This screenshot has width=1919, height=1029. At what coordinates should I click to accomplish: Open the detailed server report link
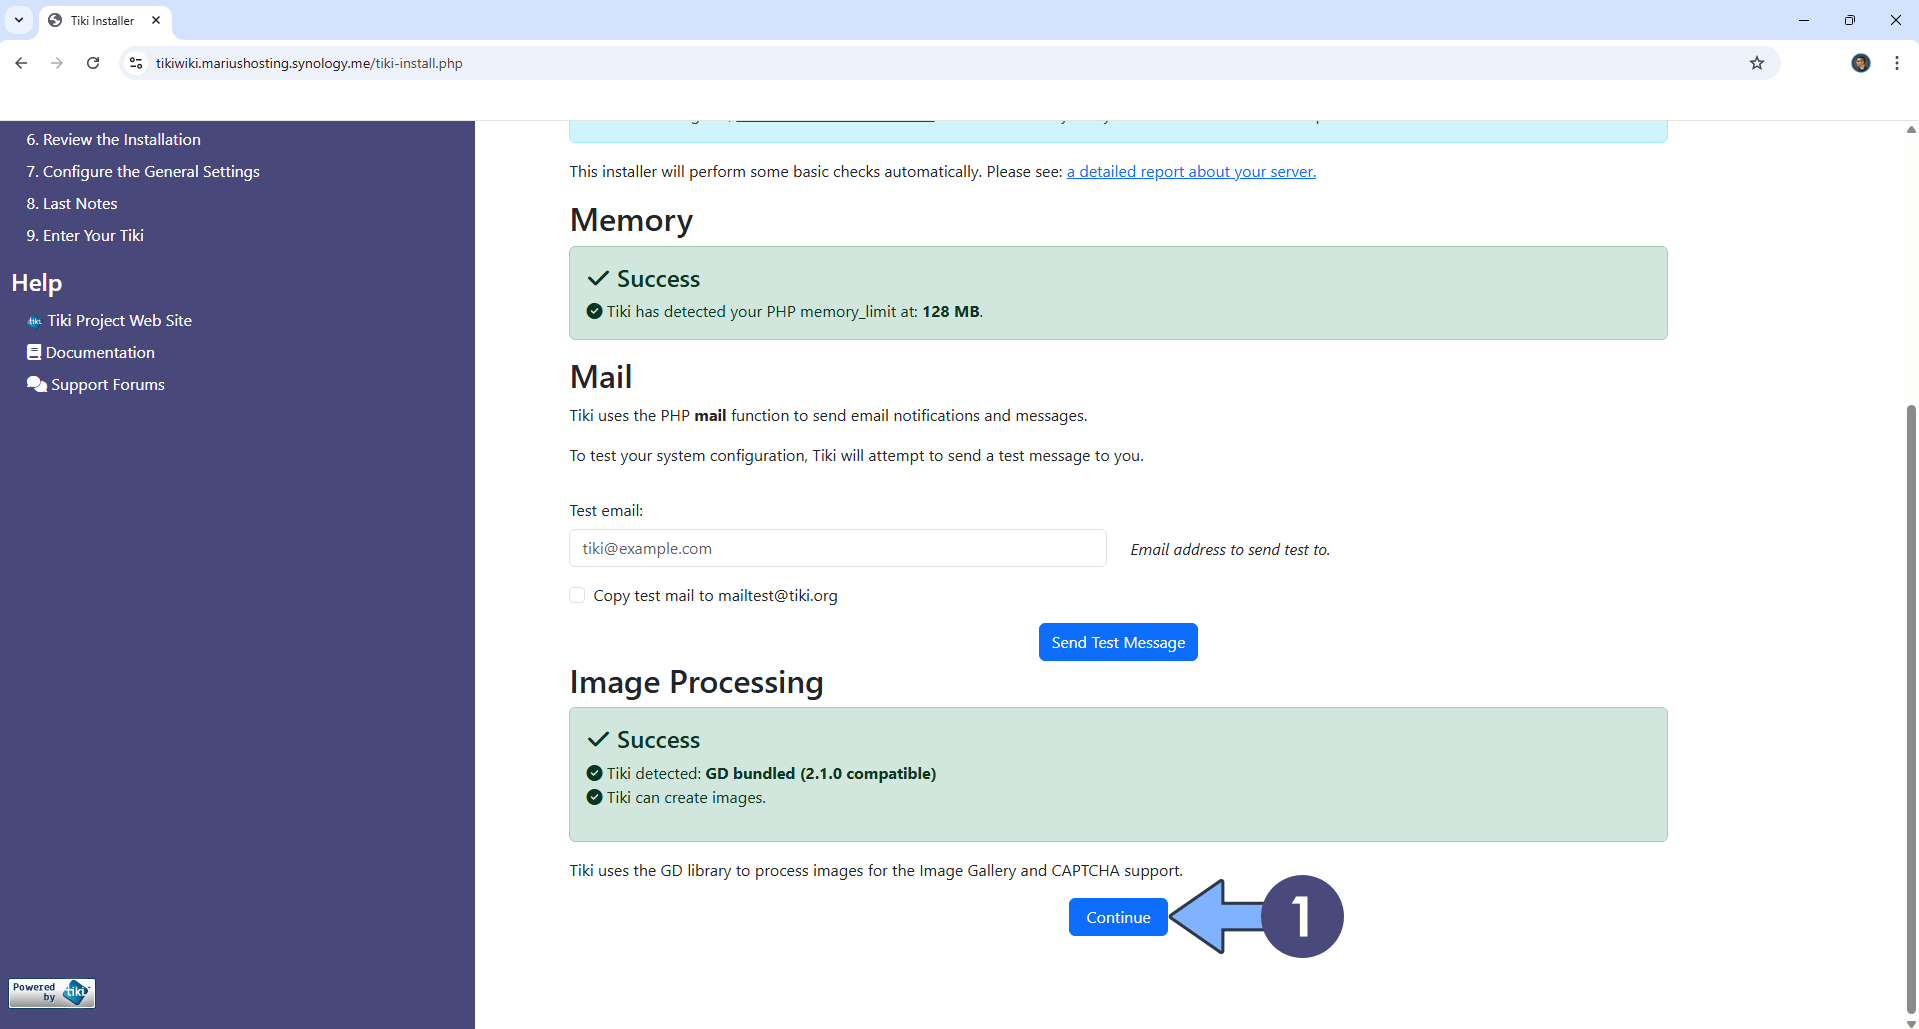tap(1190, 172)
